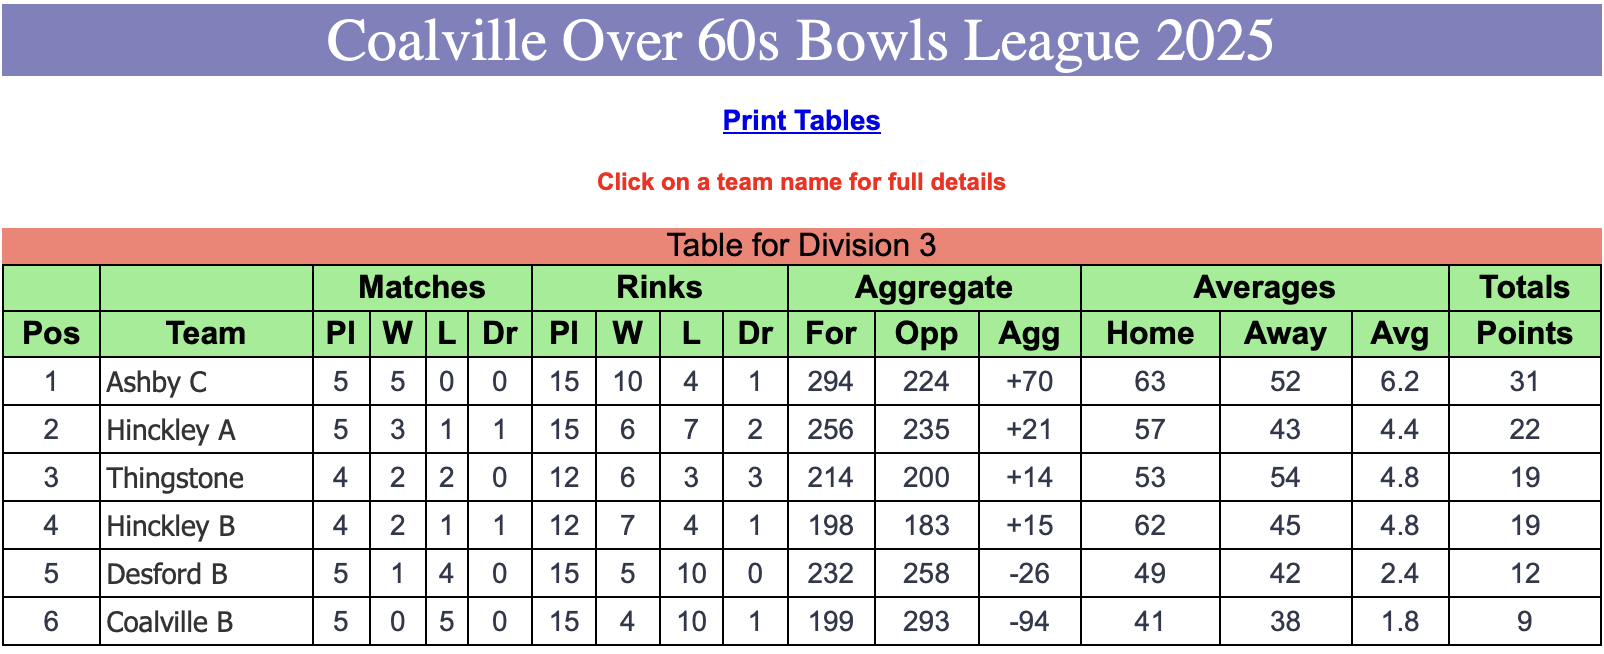This screenshot has width=1604, height=654.
Task: Click the Table for Division 3 banner
Action: coord(801,246)
